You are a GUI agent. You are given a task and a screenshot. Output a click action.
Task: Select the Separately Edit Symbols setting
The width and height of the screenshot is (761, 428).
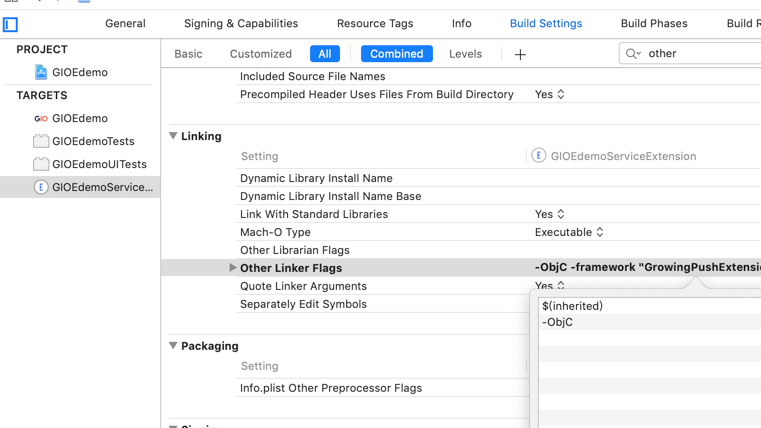pyautogui.click(x=303, y=304)
